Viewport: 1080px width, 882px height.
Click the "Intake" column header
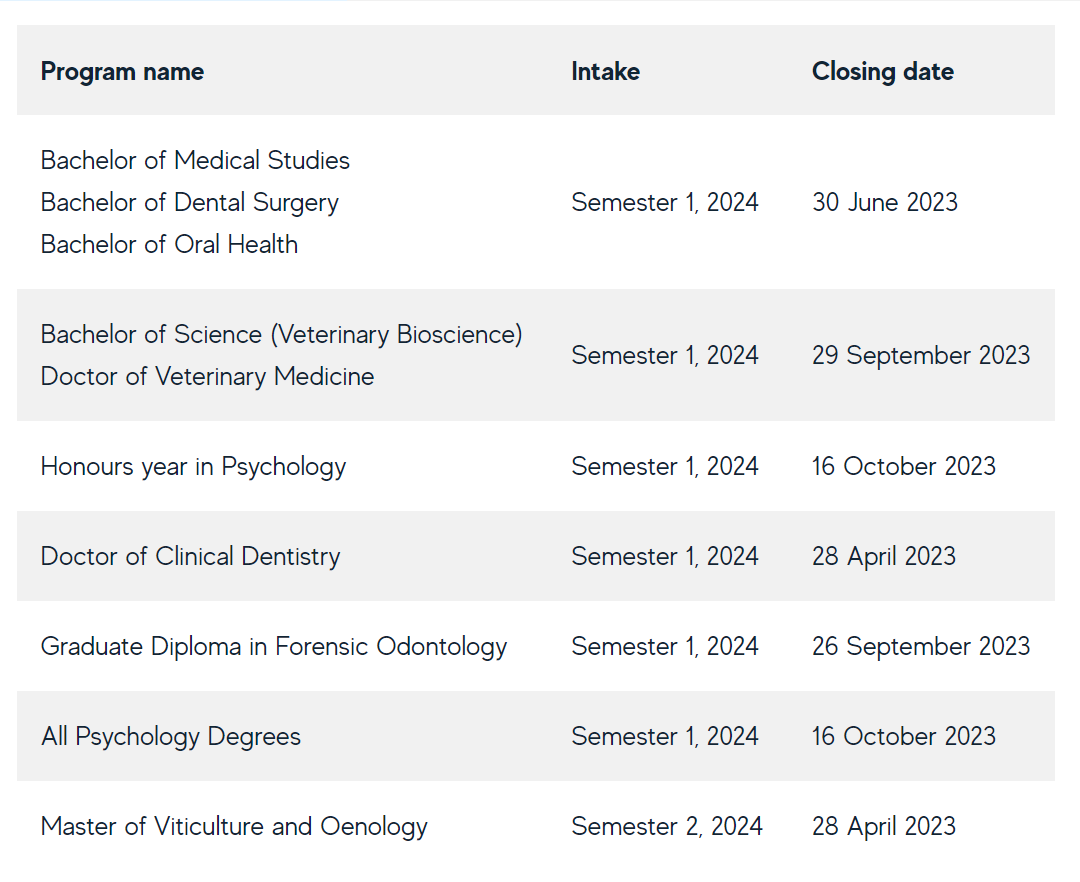tap(605, 72)
